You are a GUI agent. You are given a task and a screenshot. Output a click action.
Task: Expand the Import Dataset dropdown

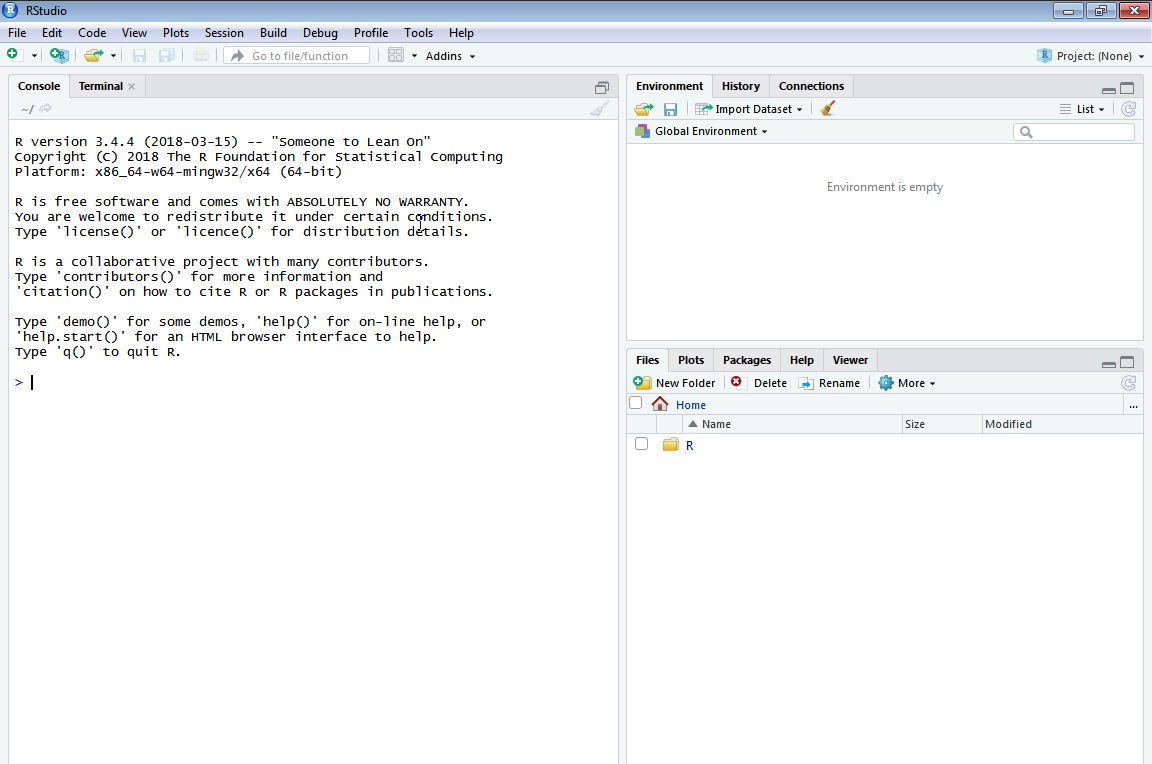pos(748,108)
